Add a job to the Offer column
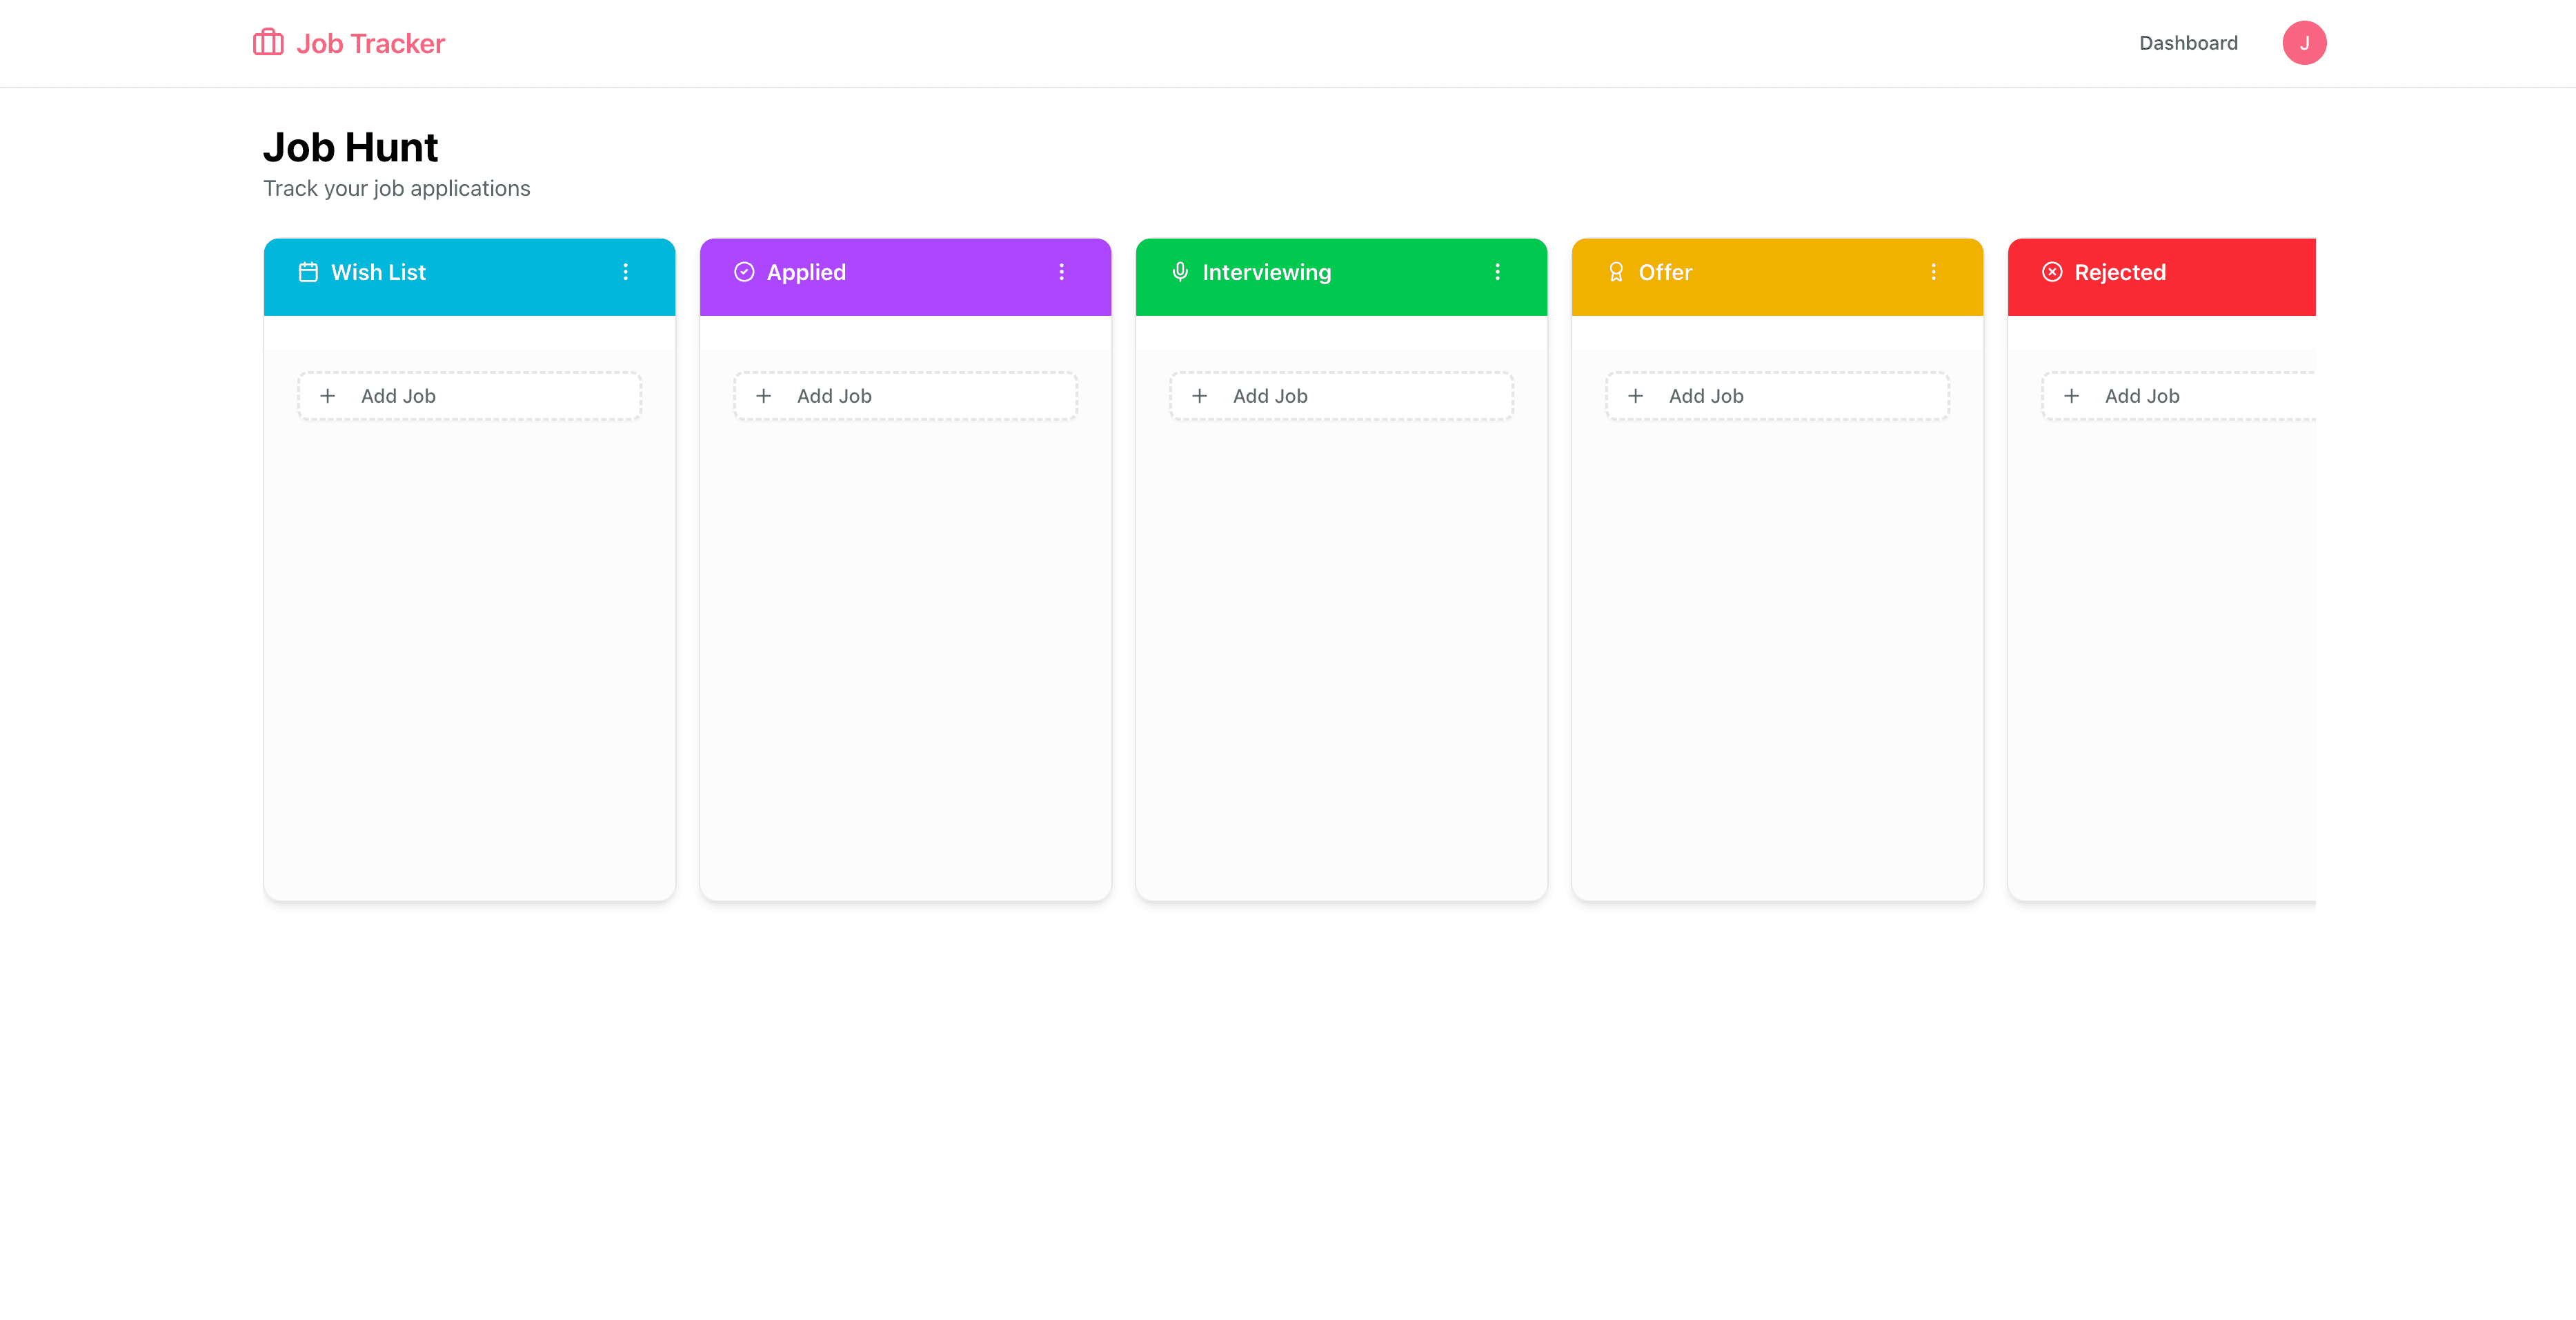Screen dimensions: 2576x1320 pyautogui.click(x=1776, y=395)
